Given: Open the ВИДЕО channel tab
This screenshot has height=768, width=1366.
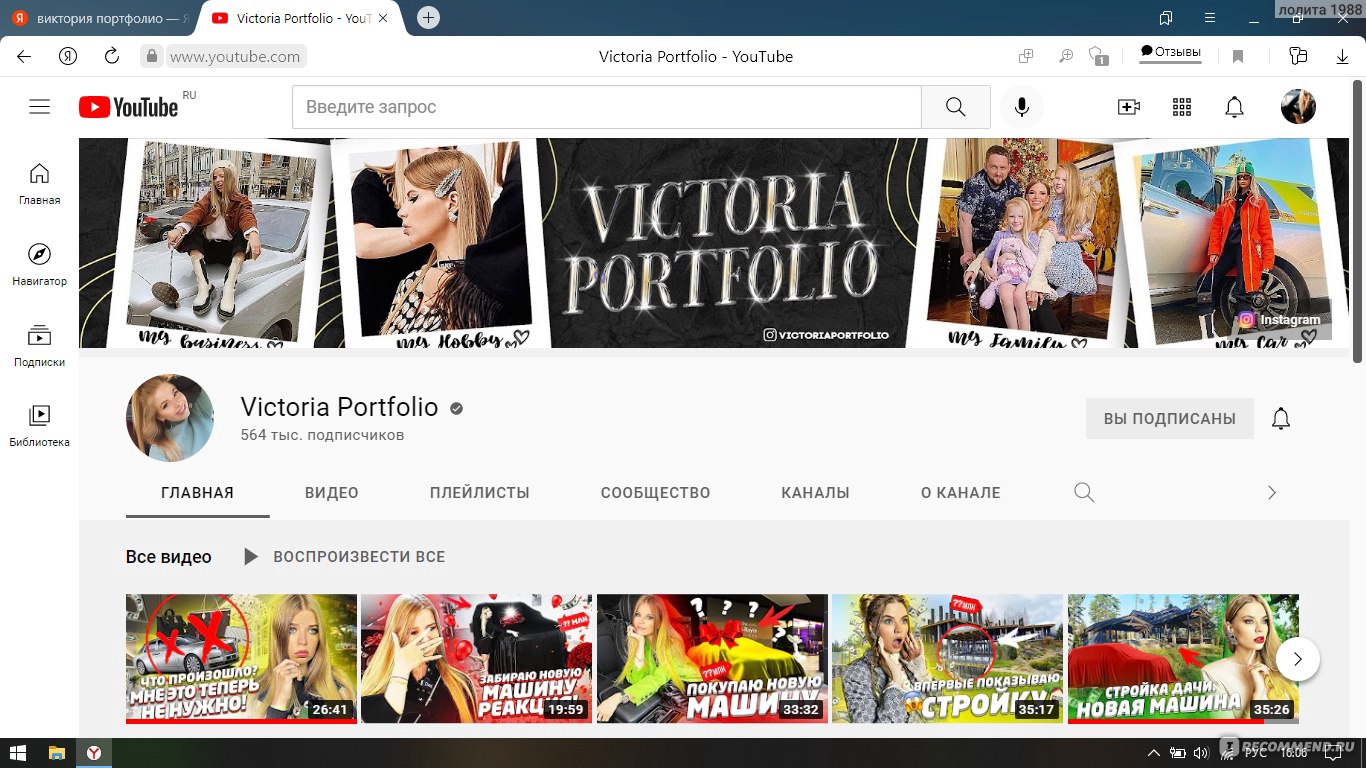Looking at the screenshot, I should coord(332,493).
